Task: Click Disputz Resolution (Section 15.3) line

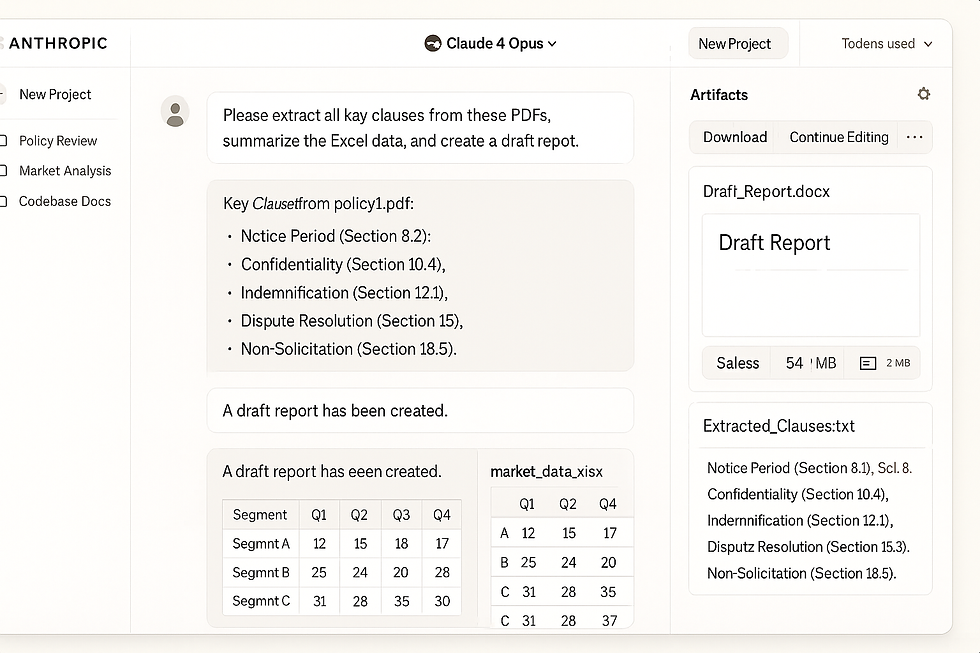Action: coord(808,547)
